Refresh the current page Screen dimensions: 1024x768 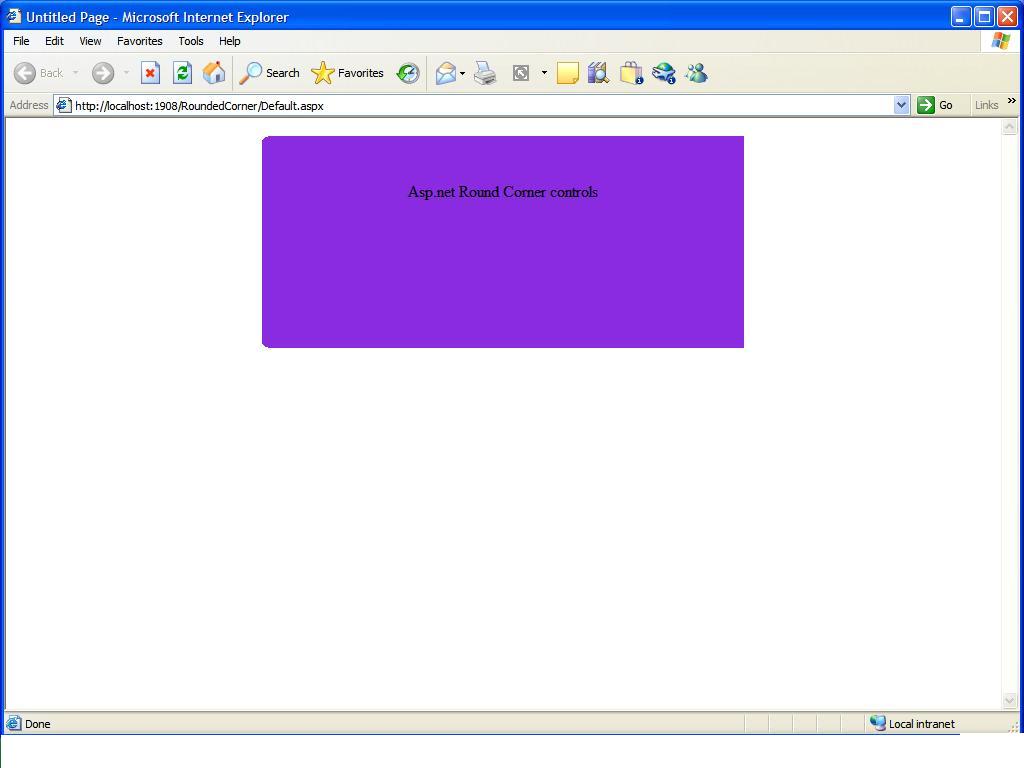pos(182,73)
